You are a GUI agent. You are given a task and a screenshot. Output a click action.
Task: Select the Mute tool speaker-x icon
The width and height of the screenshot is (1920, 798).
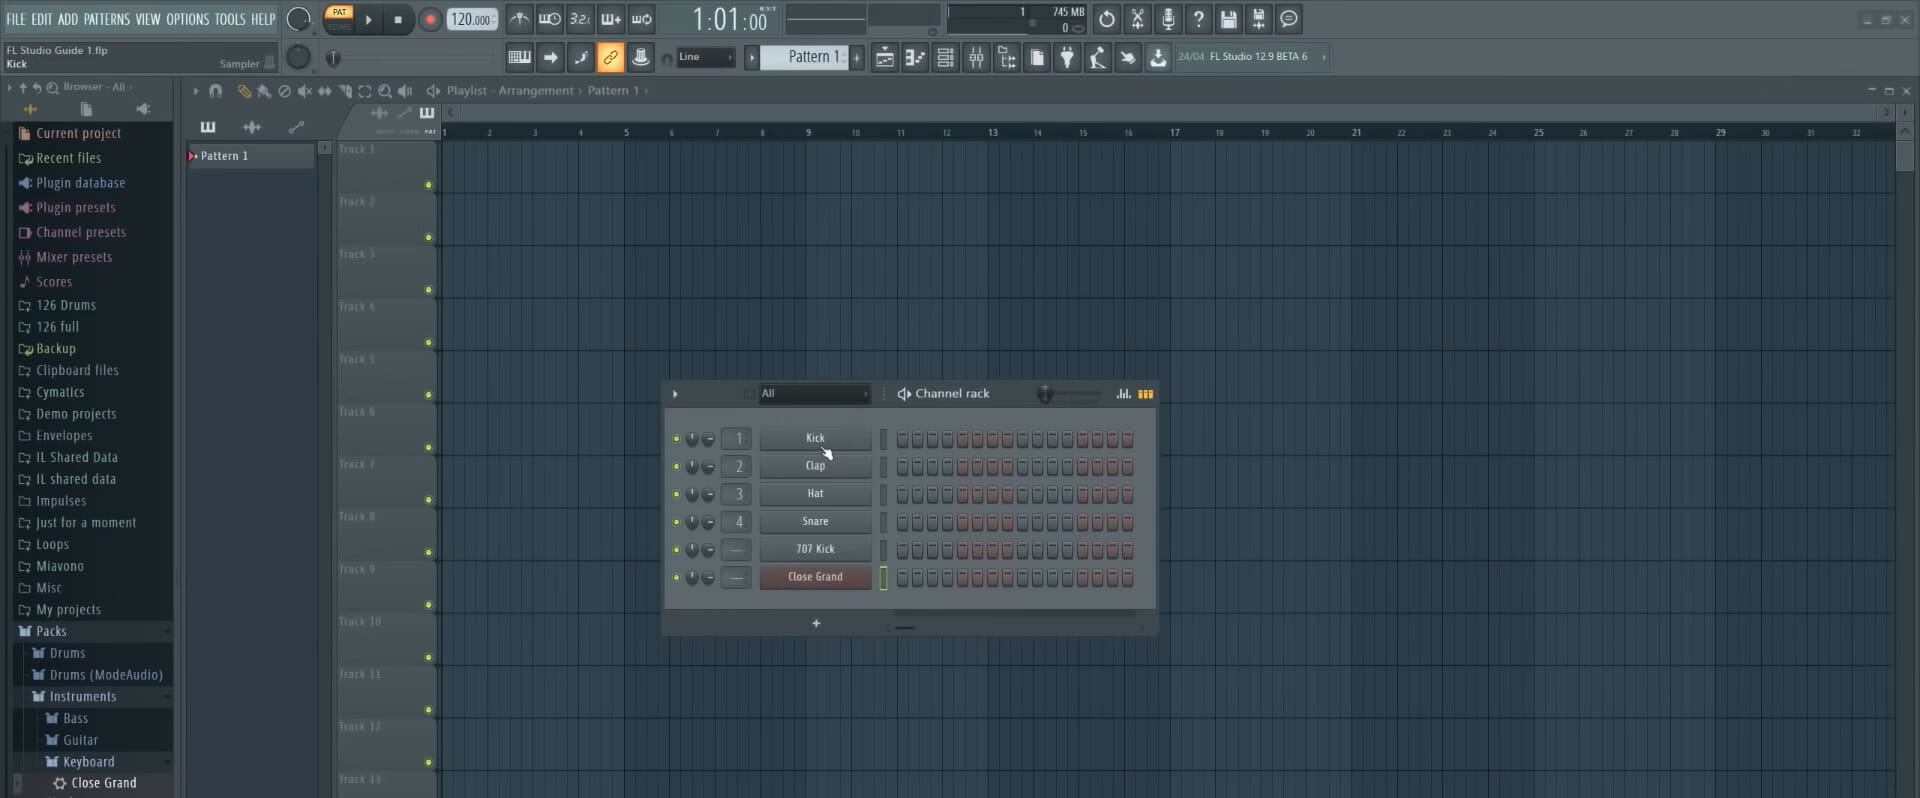[x=304, y=91]
